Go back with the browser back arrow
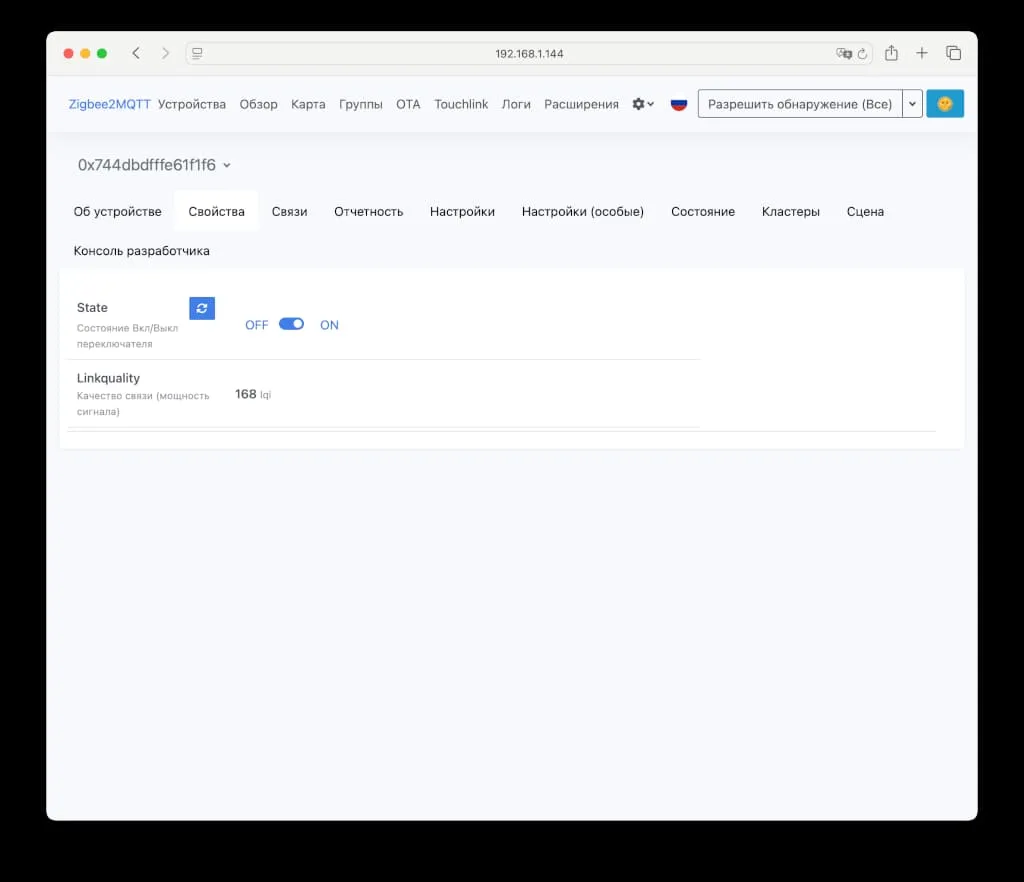This screenshot has height=882, width=1024. tap(136, 53)
